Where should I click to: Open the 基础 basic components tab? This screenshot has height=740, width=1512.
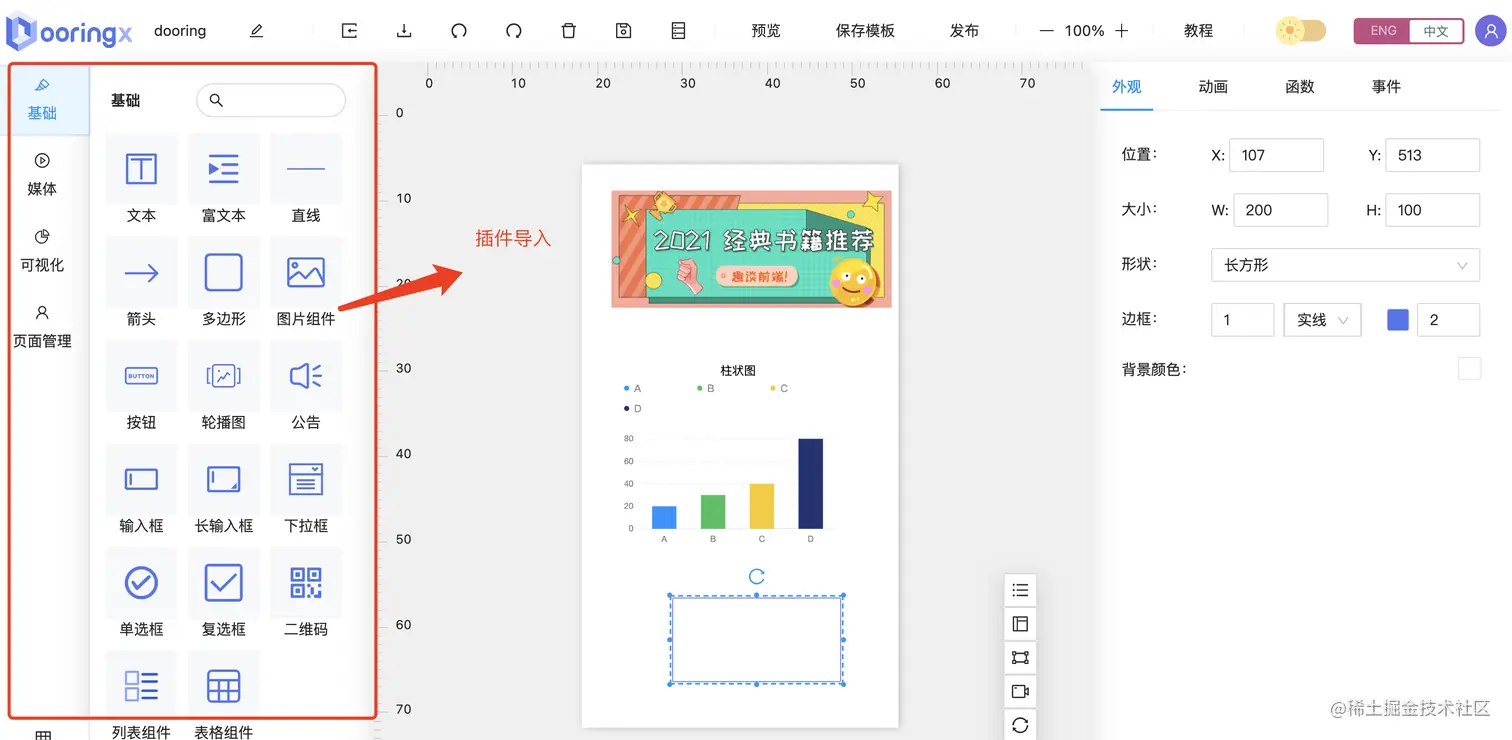(42, 99)
